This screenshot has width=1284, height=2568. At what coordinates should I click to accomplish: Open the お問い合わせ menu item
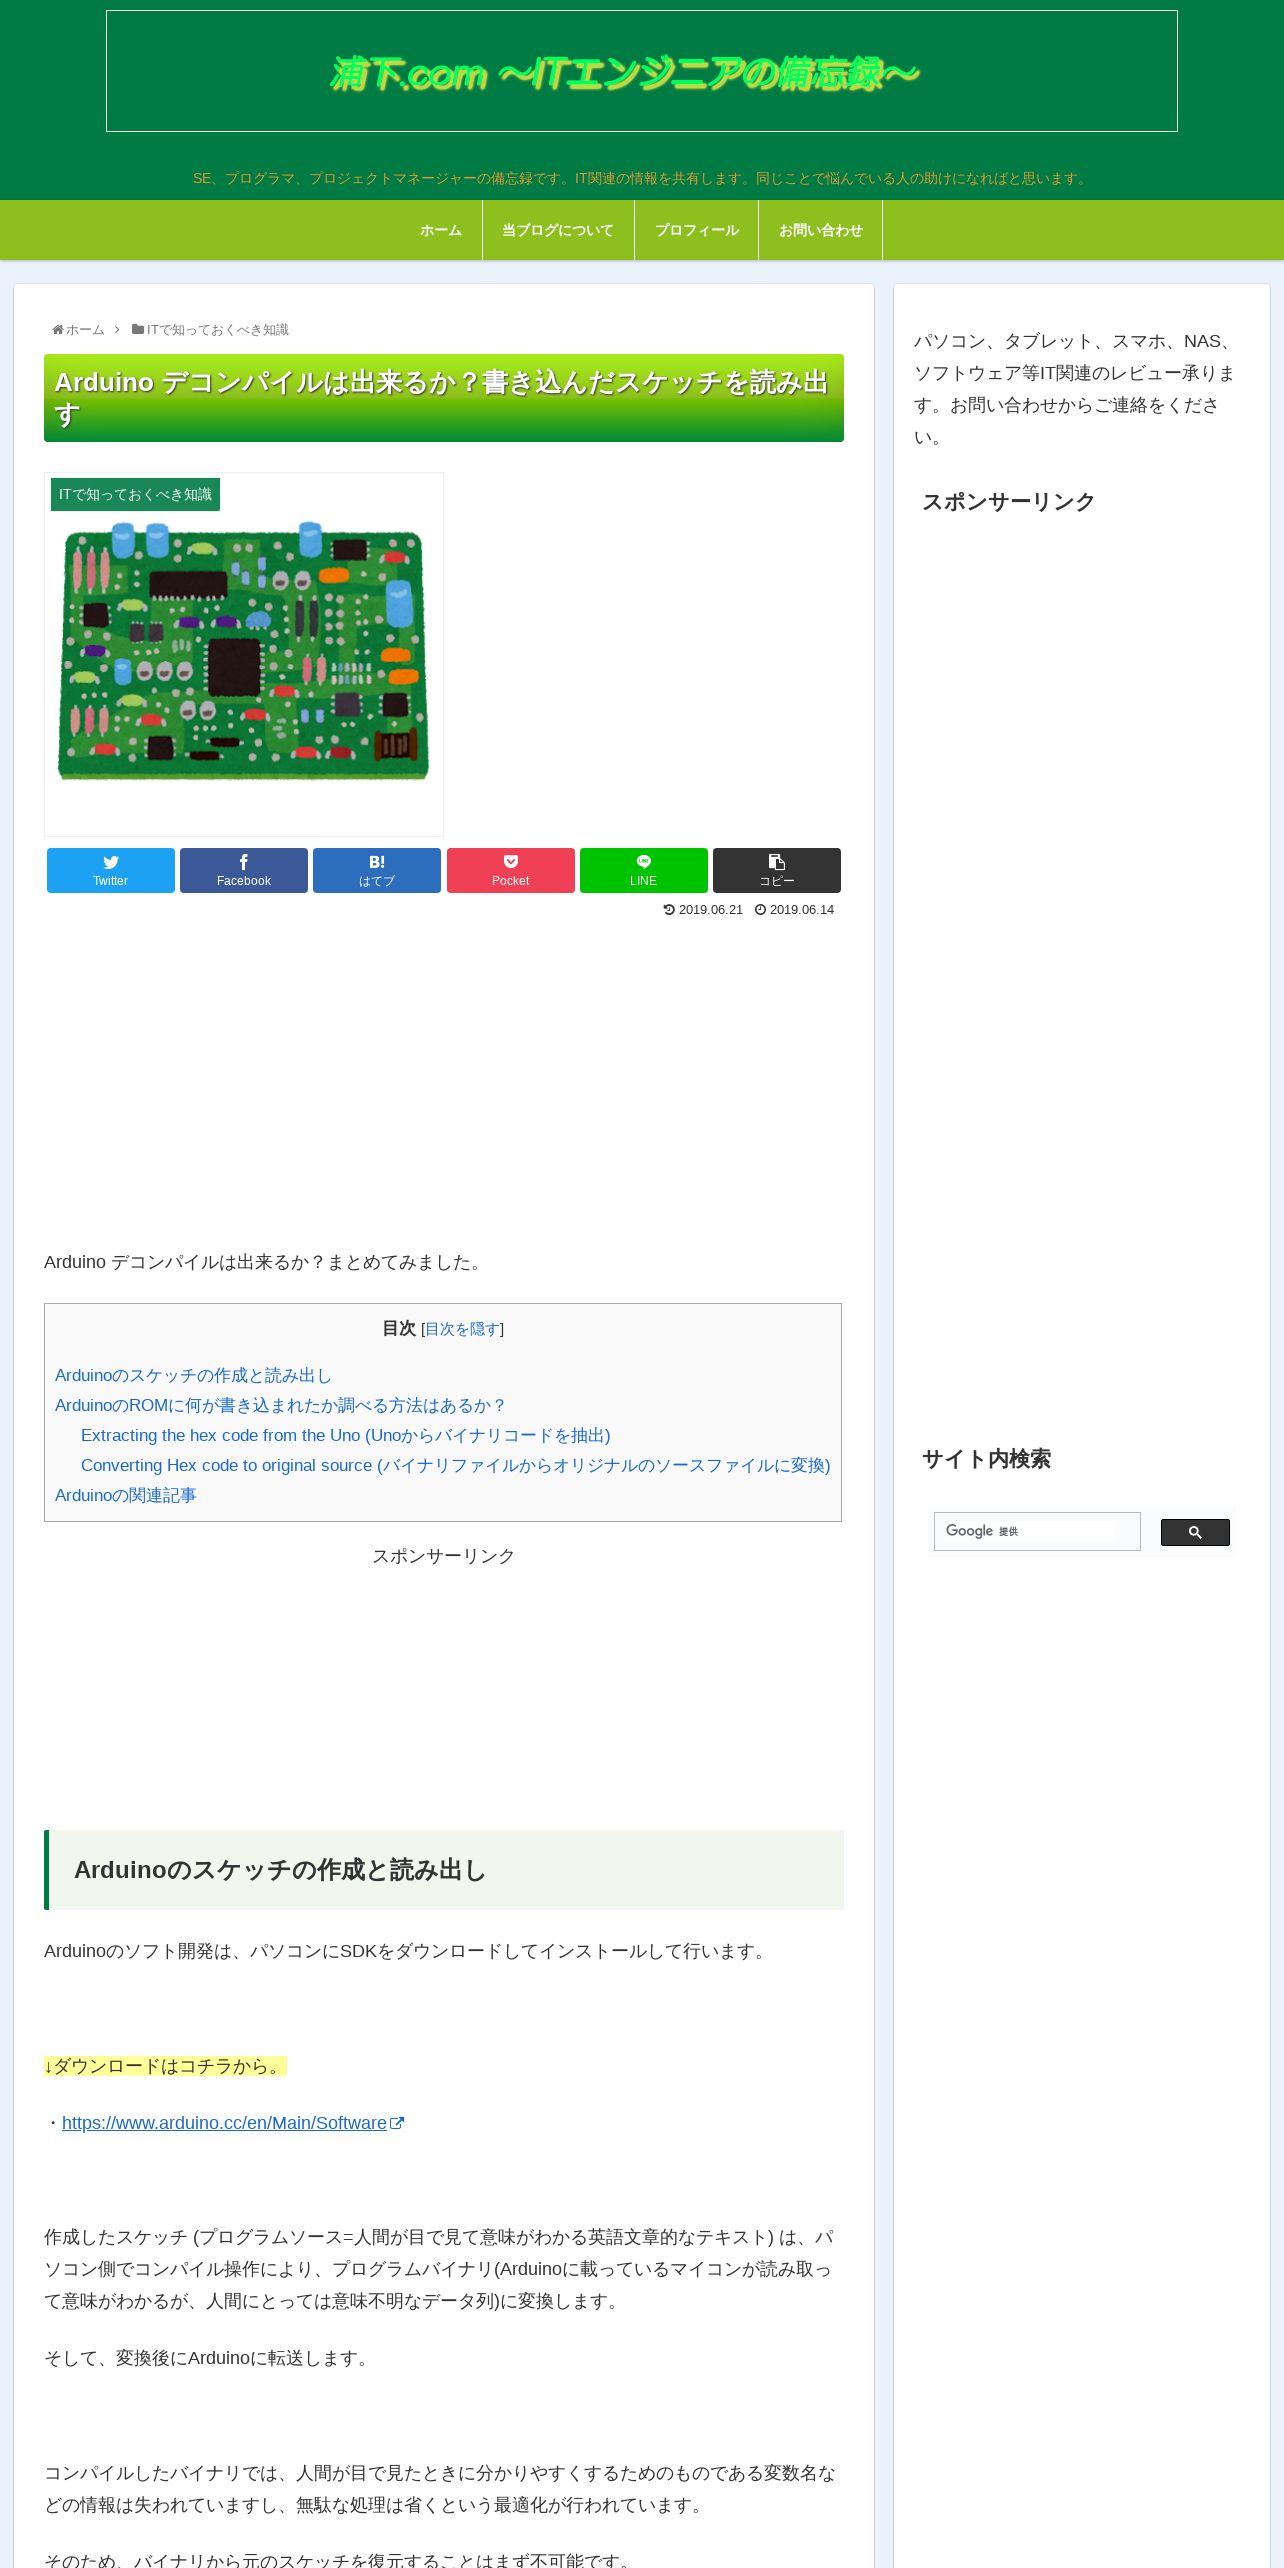821,230
